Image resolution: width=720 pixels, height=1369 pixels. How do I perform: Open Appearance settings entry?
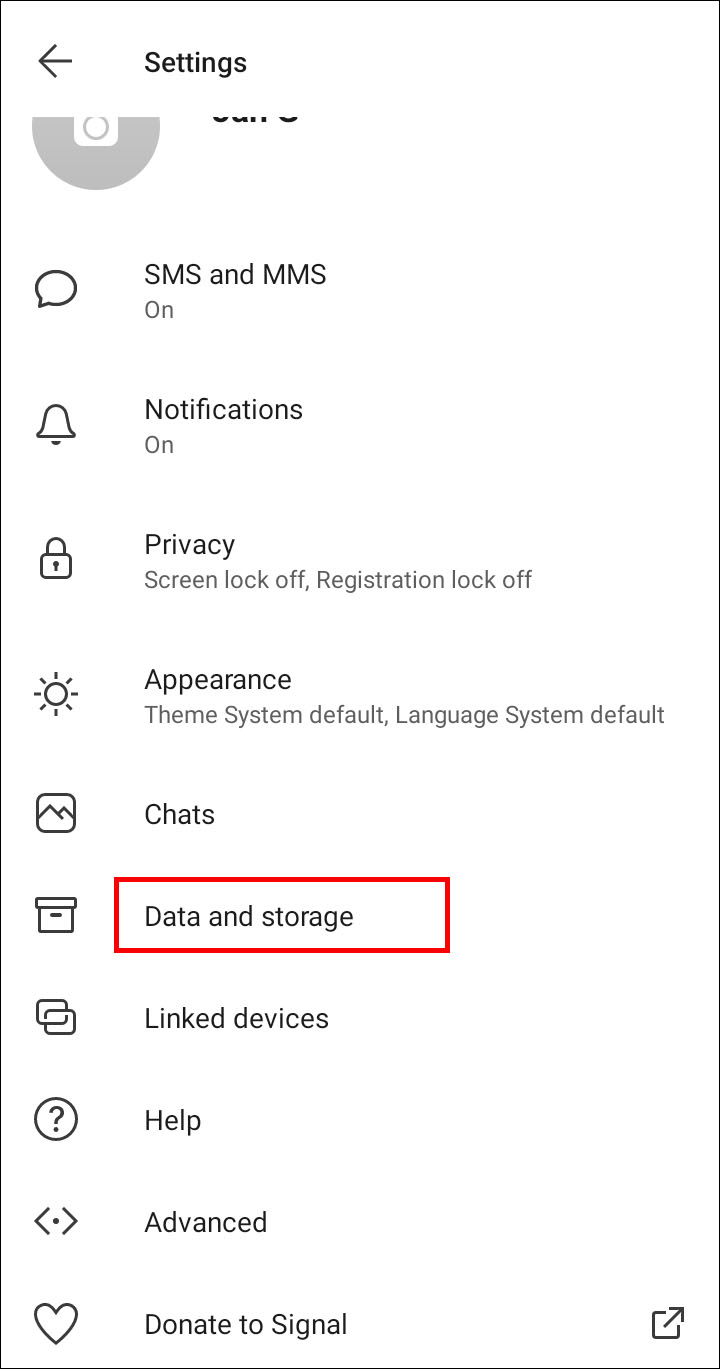218,680
